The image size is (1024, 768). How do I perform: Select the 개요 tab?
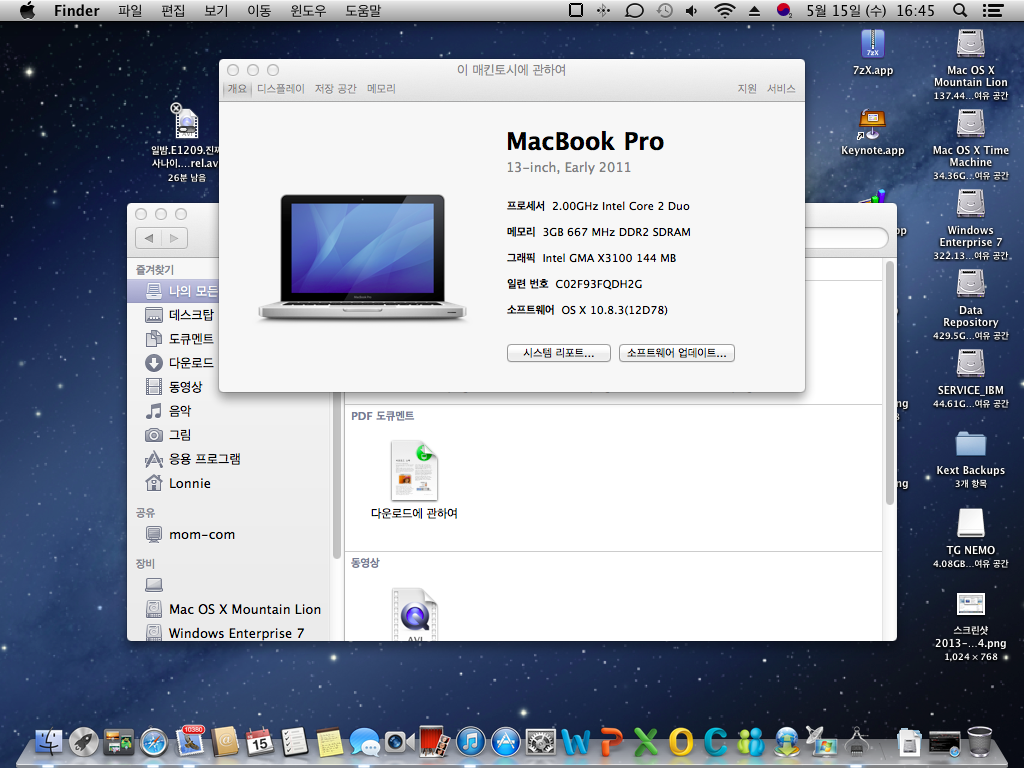tap(237, 89)
